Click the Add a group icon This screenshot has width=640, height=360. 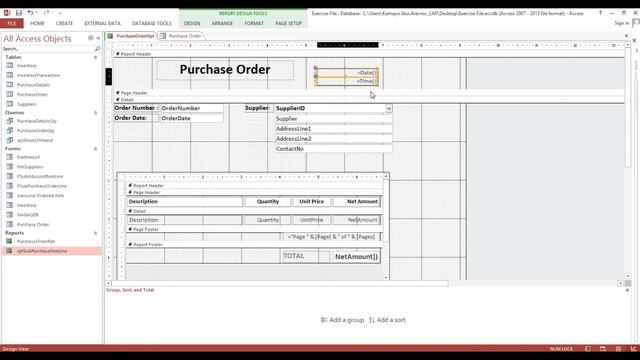tap(324, 320)
